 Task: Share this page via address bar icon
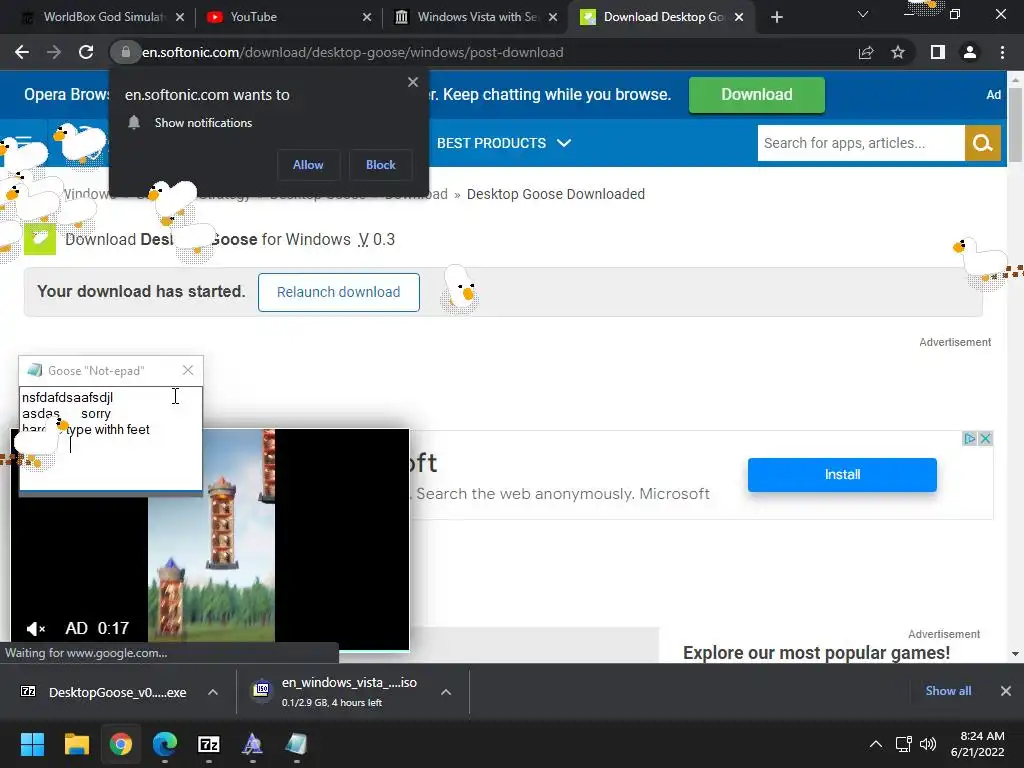[x=866, y=52]
